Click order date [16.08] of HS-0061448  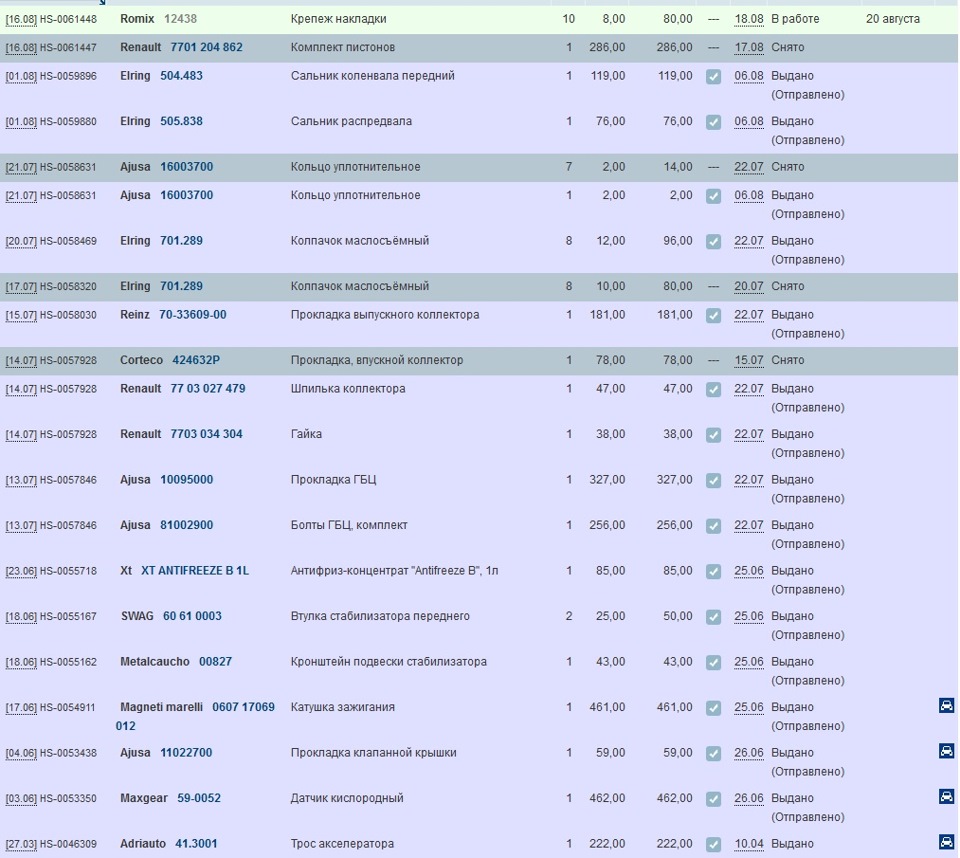pyautogui.click(x=21, y=19)
